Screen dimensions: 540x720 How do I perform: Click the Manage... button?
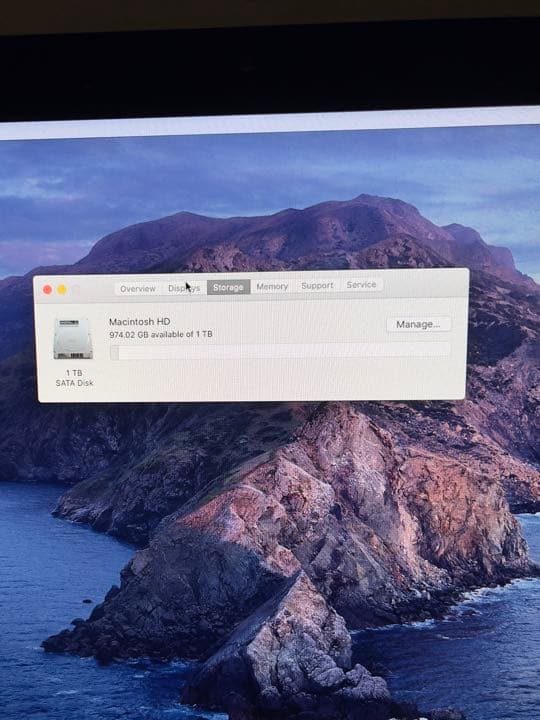pos(418,324)
